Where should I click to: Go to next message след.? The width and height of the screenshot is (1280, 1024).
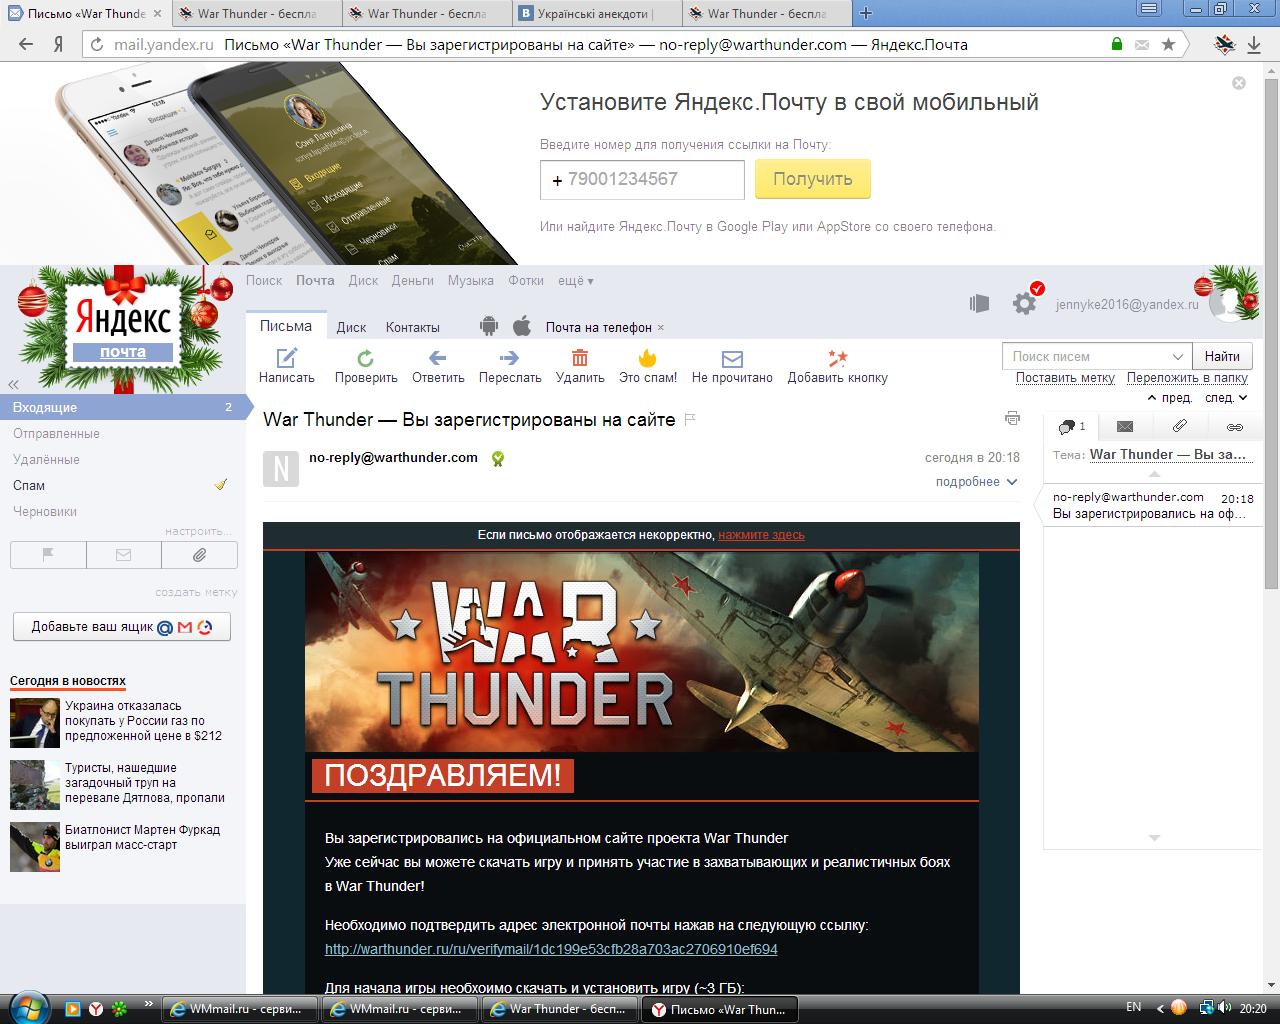coord(1226,398)
